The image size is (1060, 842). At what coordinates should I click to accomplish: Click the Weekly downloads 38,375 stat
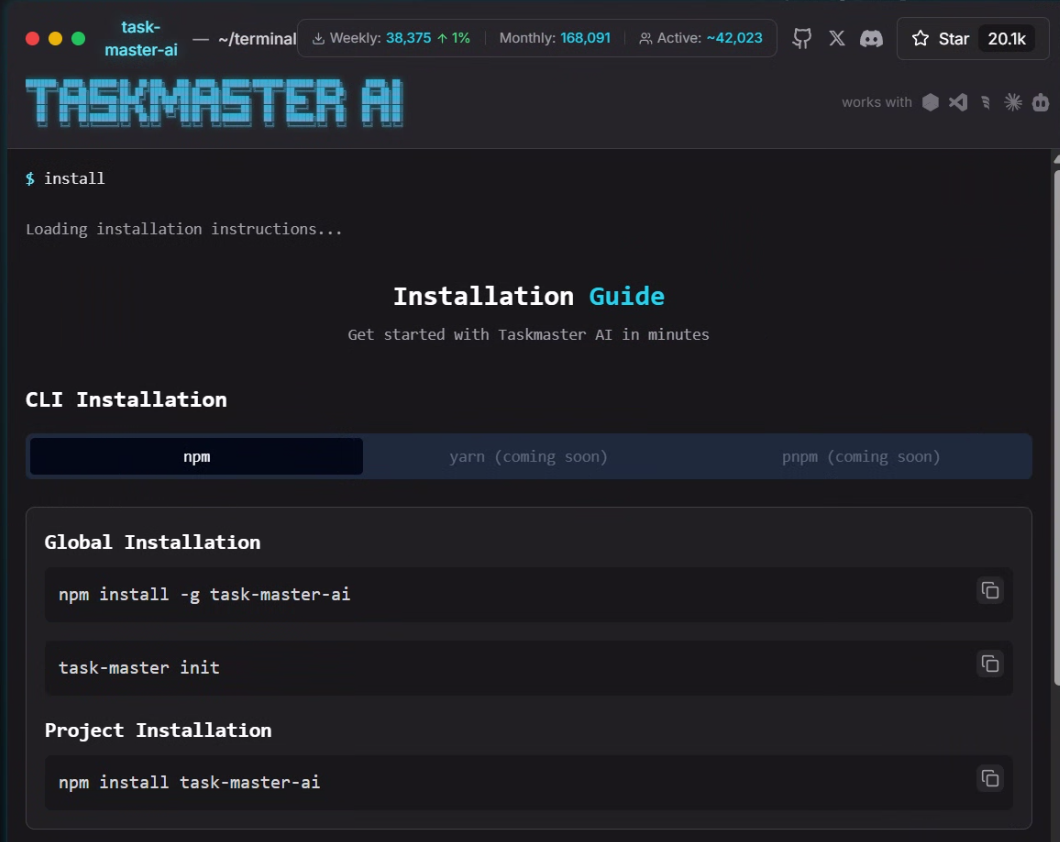tap(391, 38)
